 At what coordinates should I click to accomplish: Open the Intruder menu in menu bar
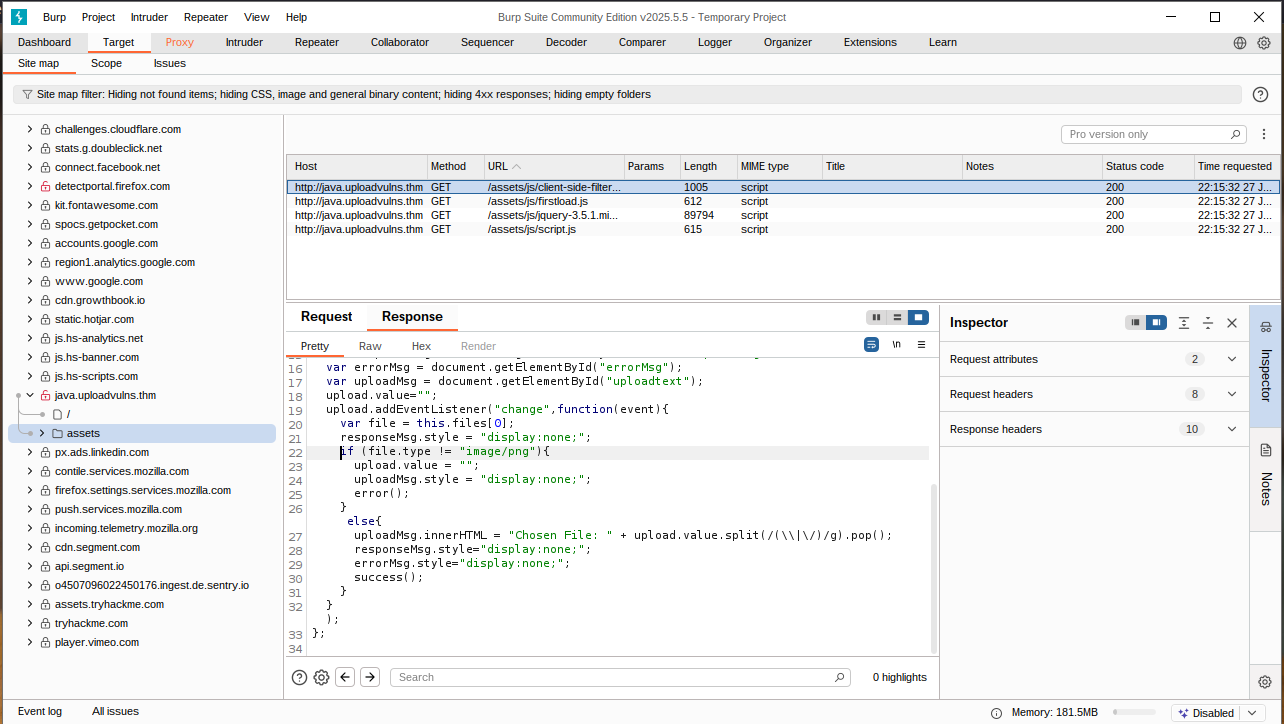(150, 17)
